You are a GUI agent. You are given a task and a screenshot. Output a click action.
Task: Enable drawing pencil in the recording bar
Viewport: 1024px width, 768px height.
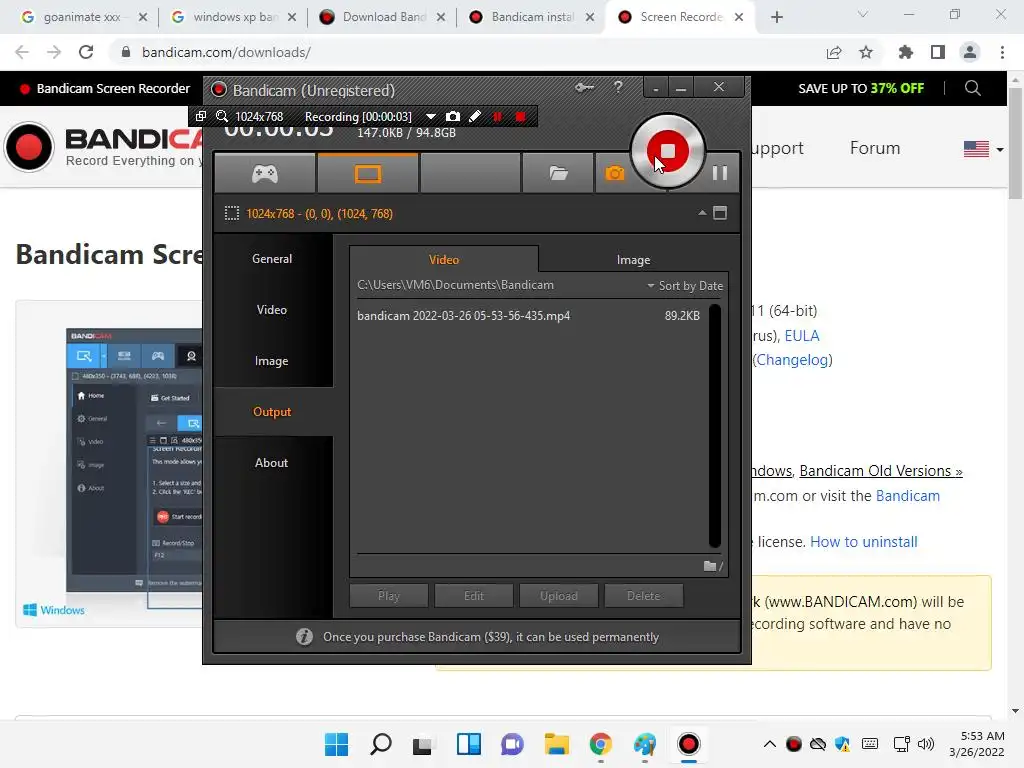475,116
